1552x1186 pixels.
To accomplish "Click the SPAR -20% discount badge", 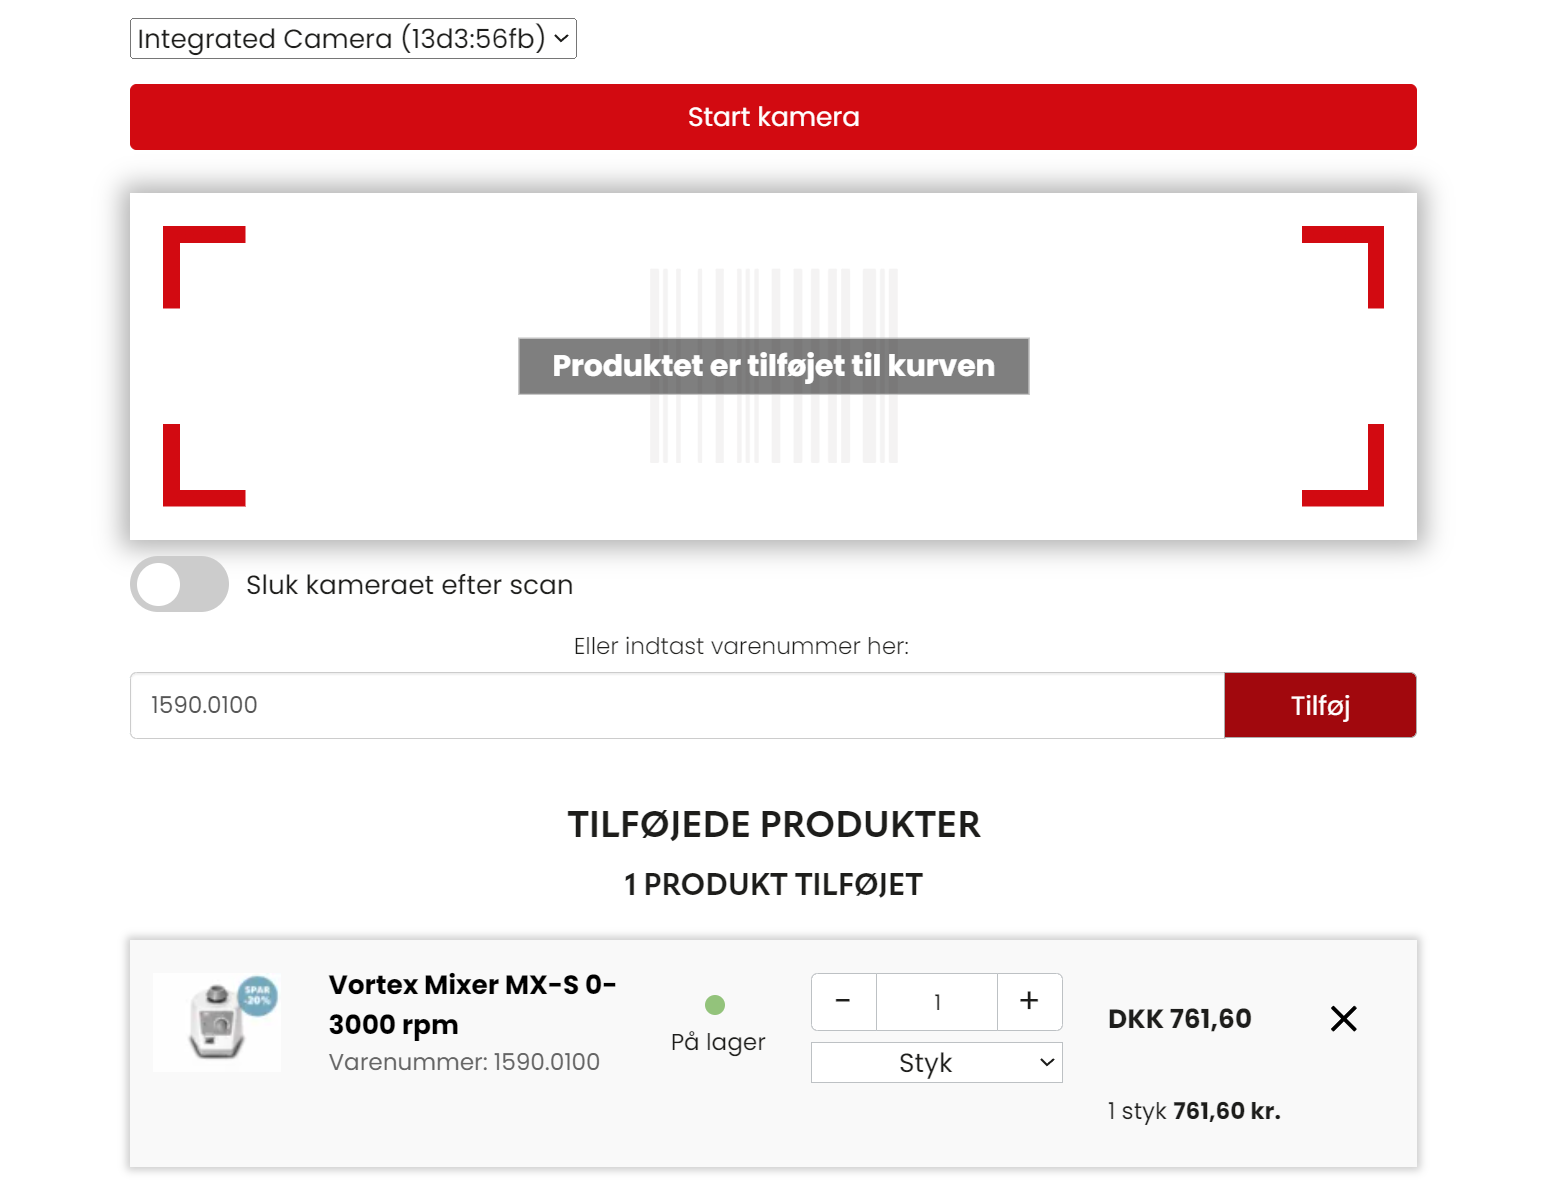I will coord(259,995).
